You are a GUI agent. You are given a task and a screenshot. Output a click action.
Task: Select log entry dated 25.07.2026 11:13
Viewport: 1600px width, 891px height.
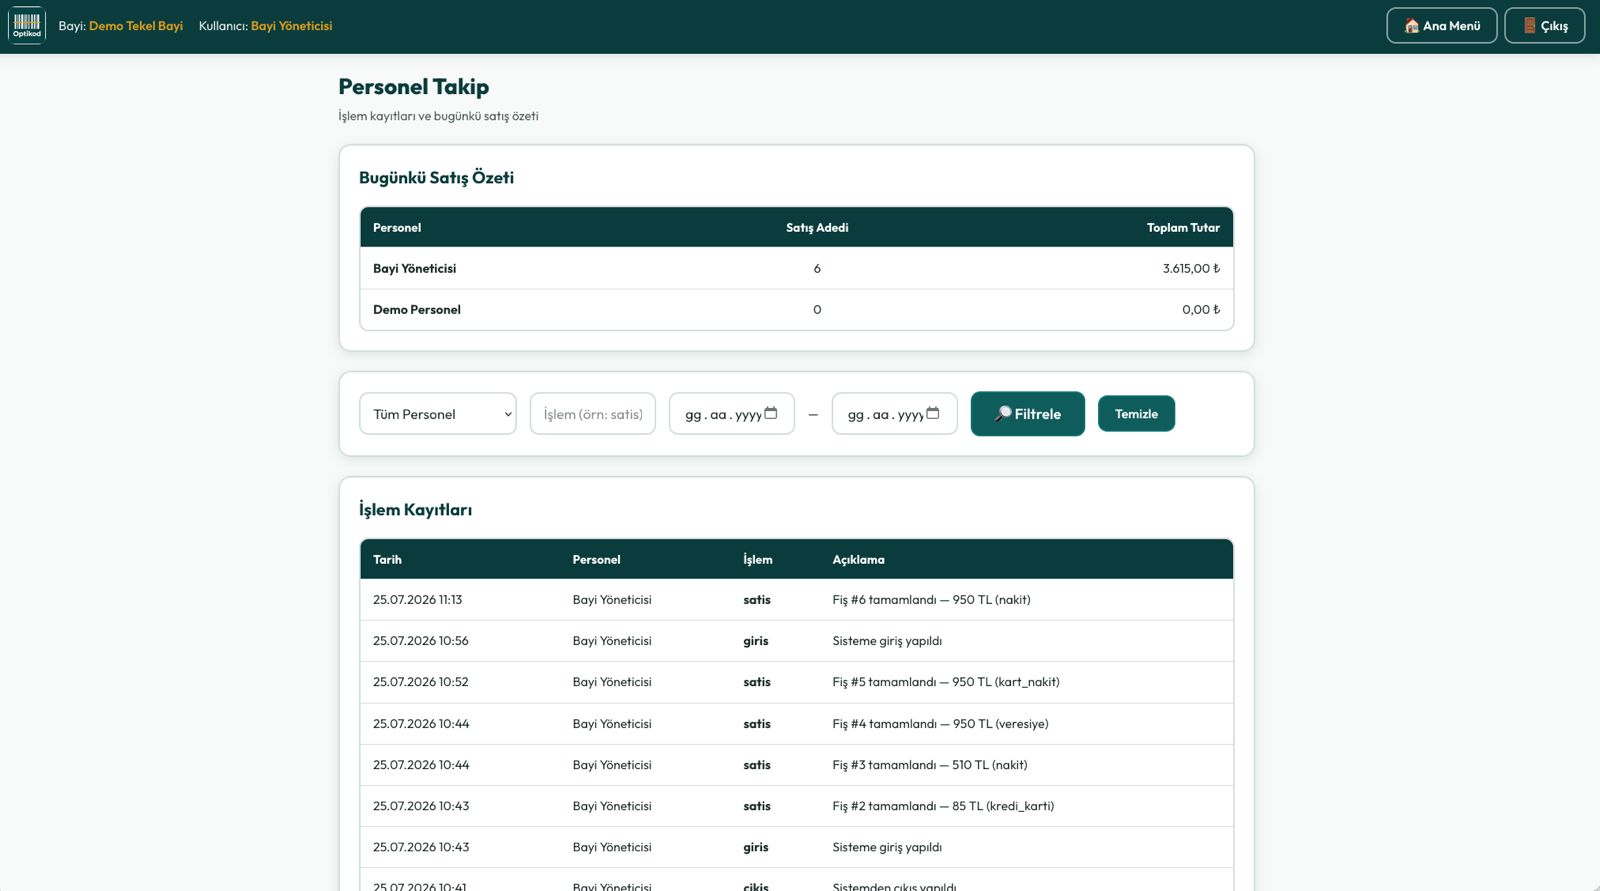coord(797,600)
